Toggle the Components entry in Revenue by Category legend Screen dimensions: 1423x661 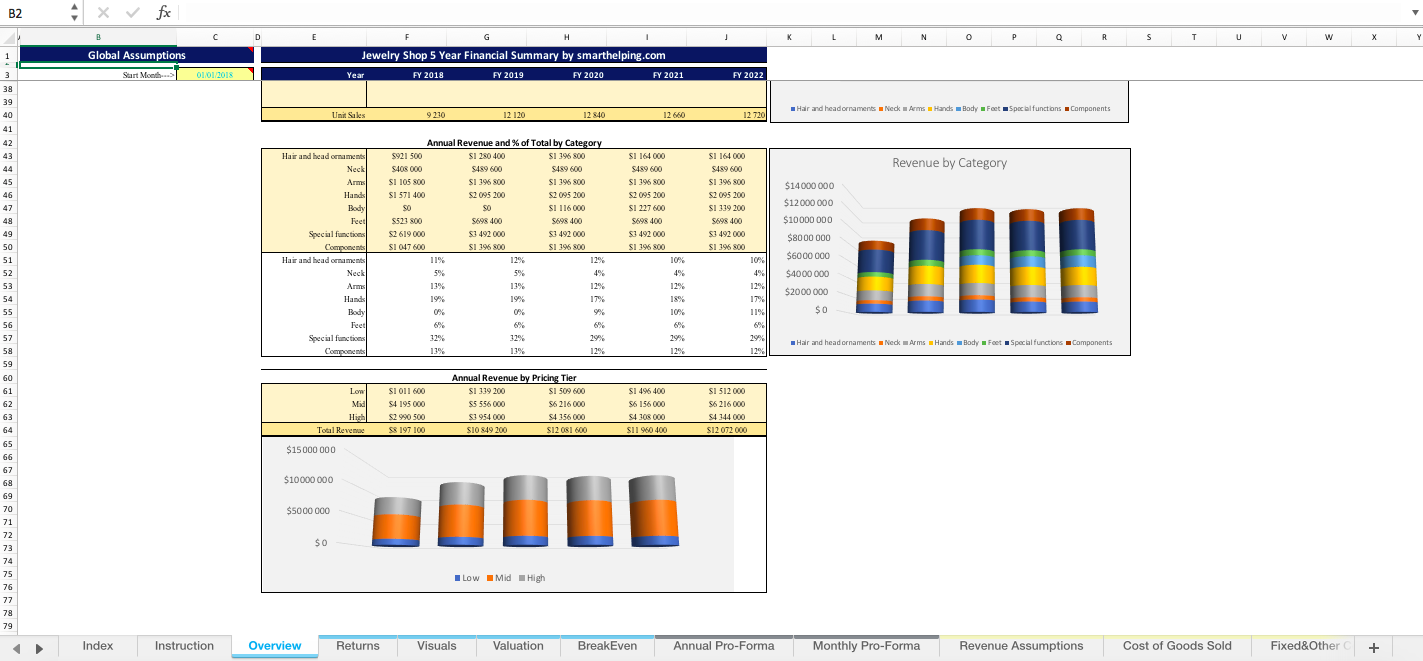tap(1090, 342)
